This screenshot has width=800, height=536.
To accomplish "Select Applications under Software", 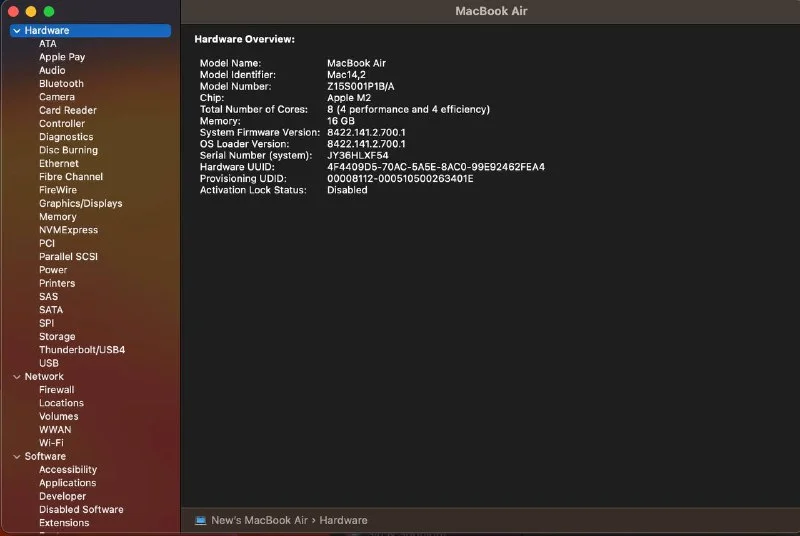I will pos(67,483).
